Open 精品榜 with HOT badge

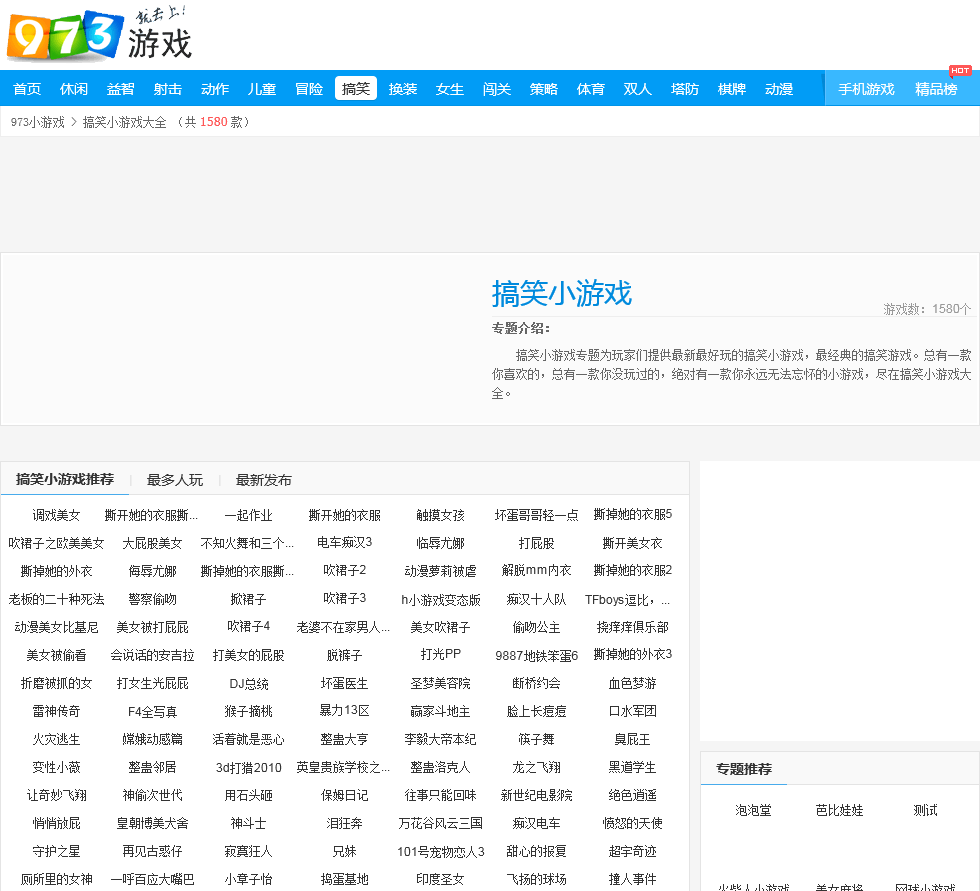click(x=936, y=89)
